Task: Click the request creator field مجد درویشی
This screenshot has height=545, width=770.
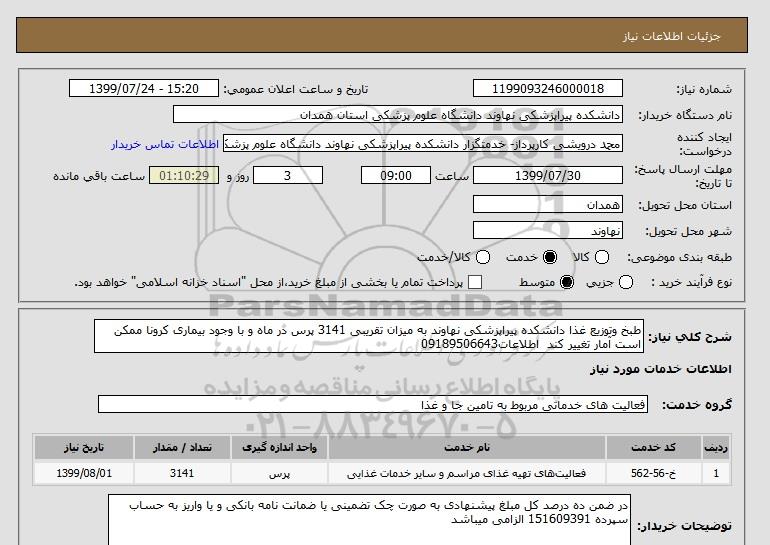Action: pos(423,144)
